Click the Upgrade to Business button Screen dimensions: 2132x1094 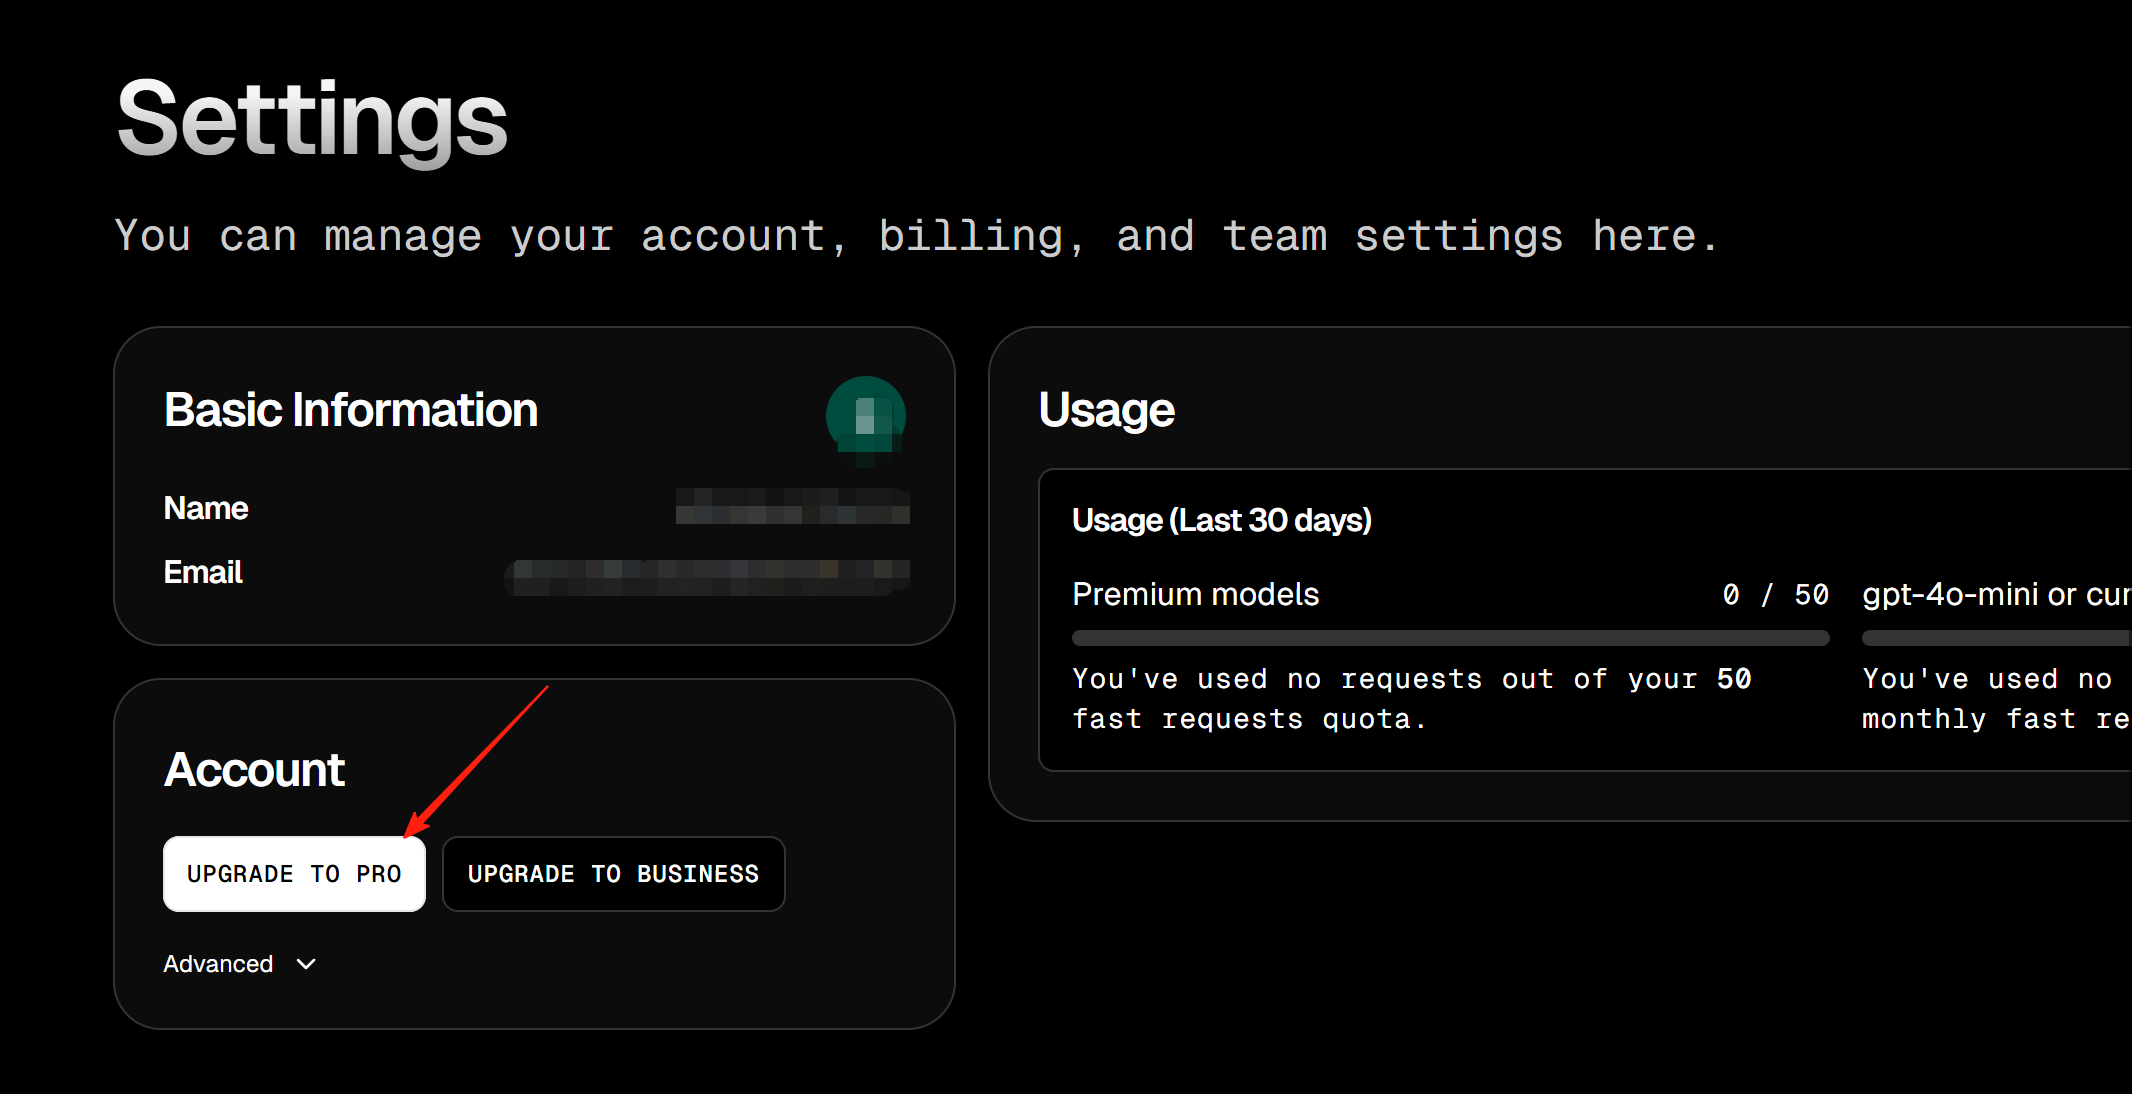(x=613, y=874)
